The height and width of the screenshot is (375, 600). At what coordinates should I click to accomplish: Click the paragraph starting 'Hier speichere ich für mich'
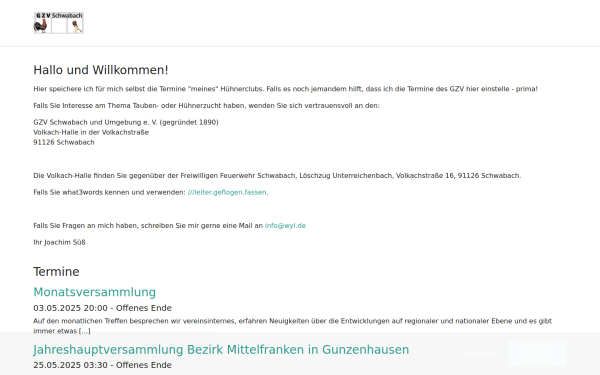(x=285, y=89)
